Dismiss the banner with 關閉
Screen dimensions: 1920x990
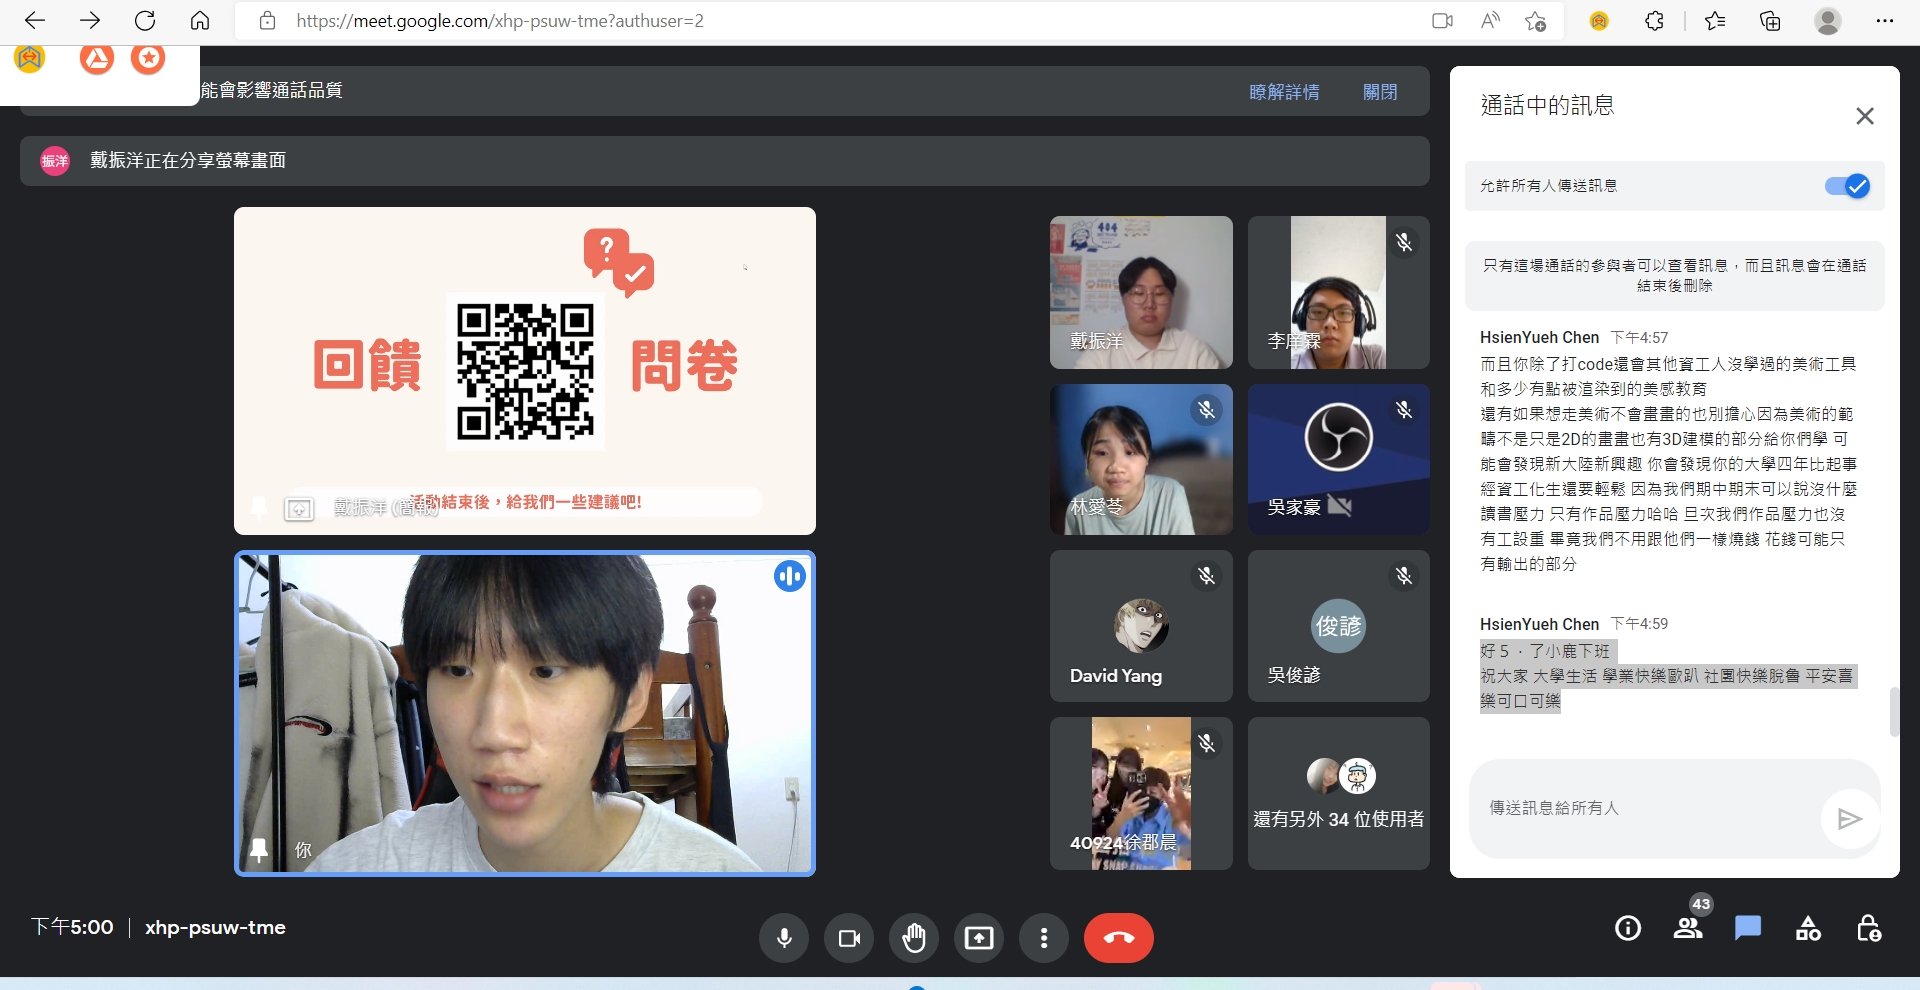tap(1380, 92)
